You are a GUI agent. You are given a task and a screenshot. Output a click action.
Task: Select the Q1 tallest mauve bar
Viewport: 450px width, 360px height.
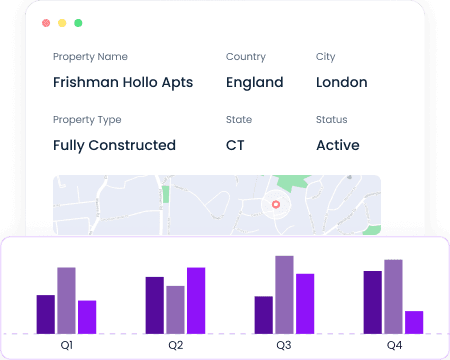[66, 300]
